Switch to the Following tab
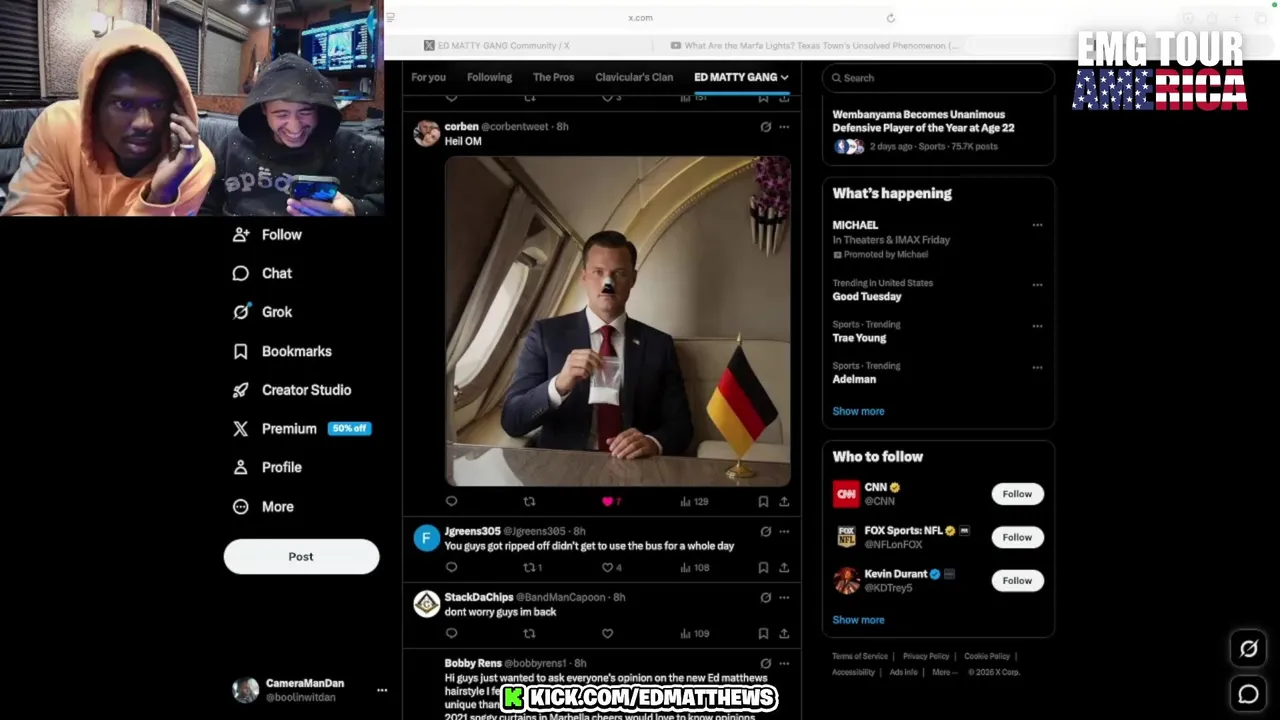 click(489, 77)
